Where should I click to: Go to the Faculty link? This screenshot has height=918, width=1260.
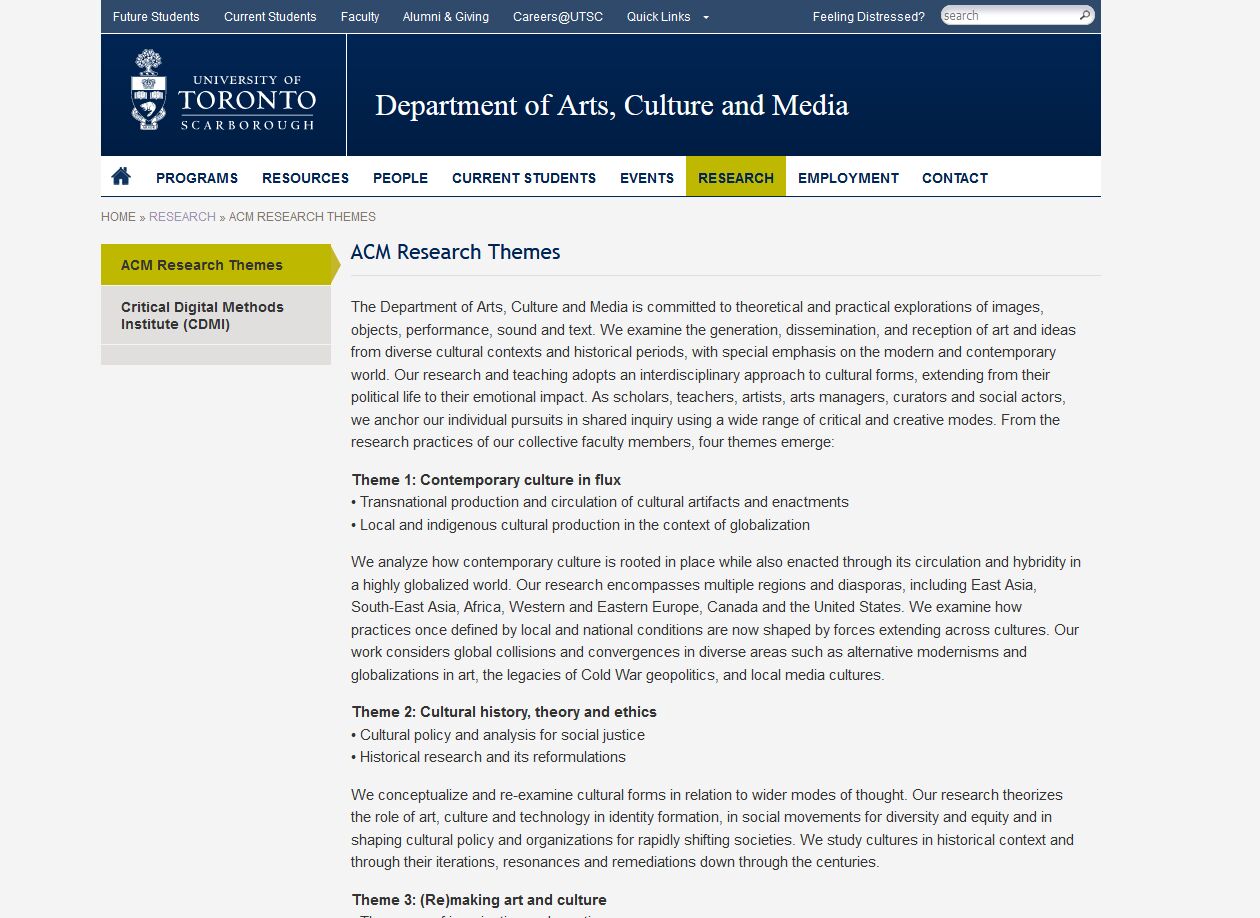coord(360,17)
